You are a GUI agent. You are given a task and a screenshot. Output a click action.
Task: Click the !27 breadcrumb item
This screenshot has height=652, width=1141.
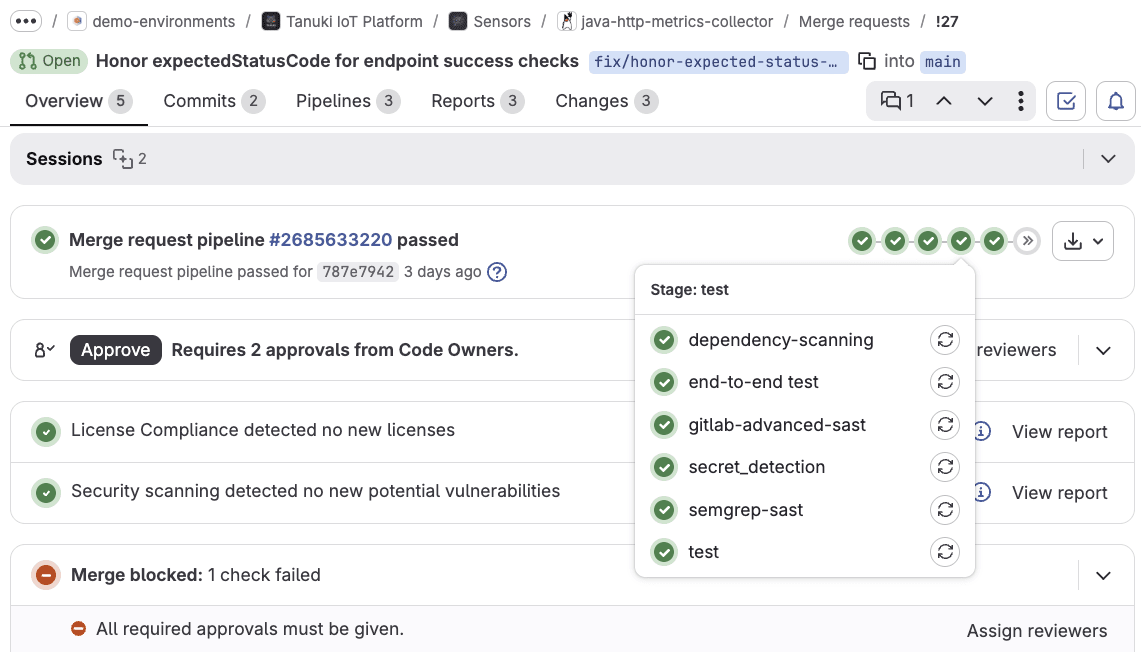[947, 21]
